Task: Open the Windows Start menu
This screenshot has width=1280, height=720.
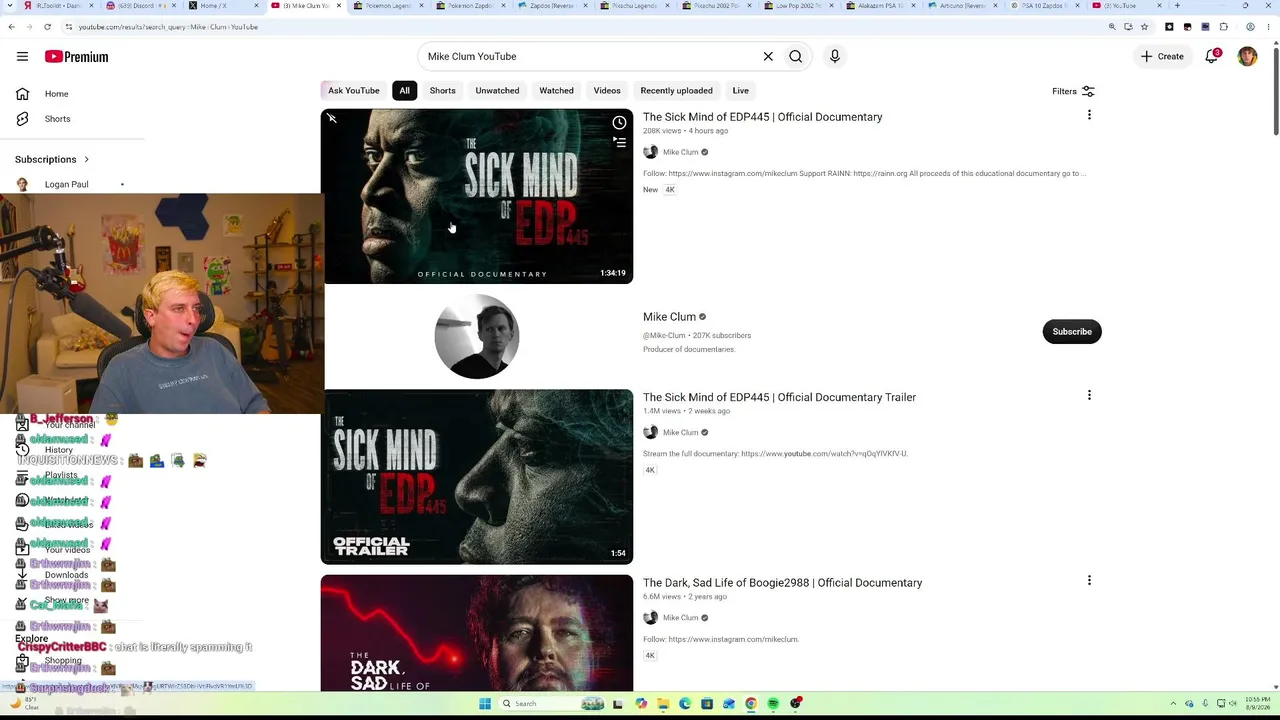Action: [x=485, y=704]
